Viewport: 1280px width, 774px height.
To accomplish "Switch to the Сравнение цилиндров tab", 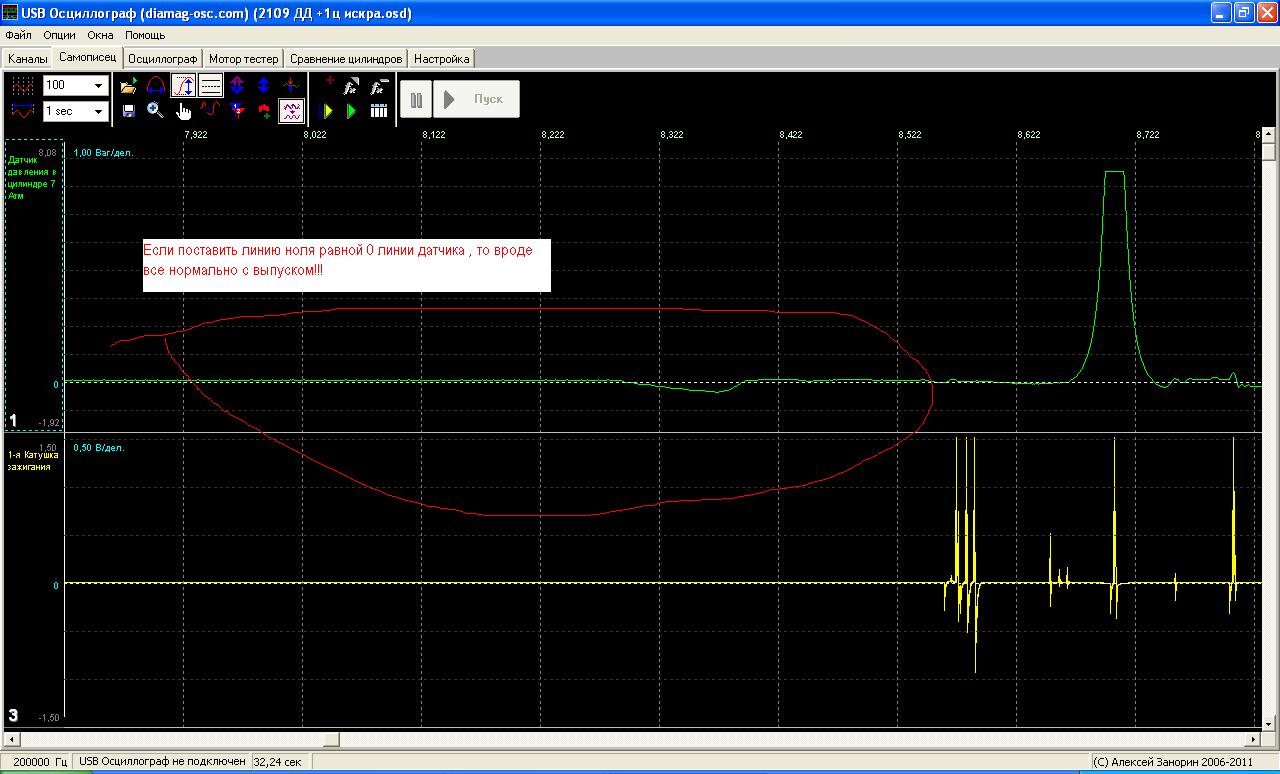I will (x=346, y=59).
